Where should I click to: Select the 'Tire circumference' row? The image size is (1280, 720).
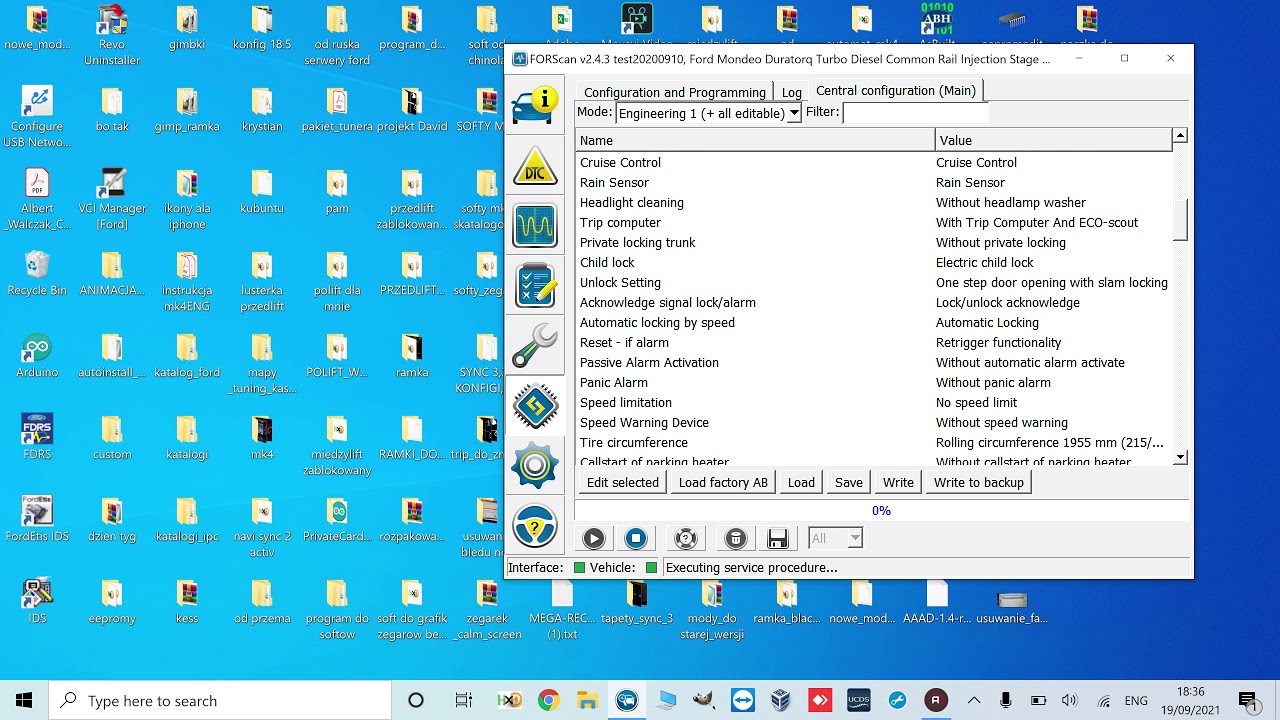pos(874,442)
